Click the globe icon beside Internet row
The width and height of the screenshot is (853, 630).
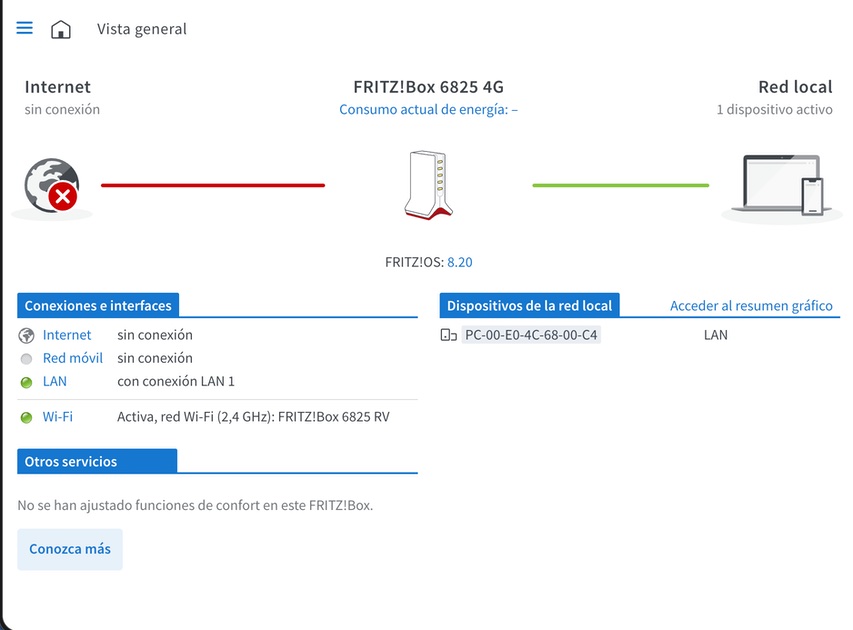pyautogui.click(x=26, y=336)
